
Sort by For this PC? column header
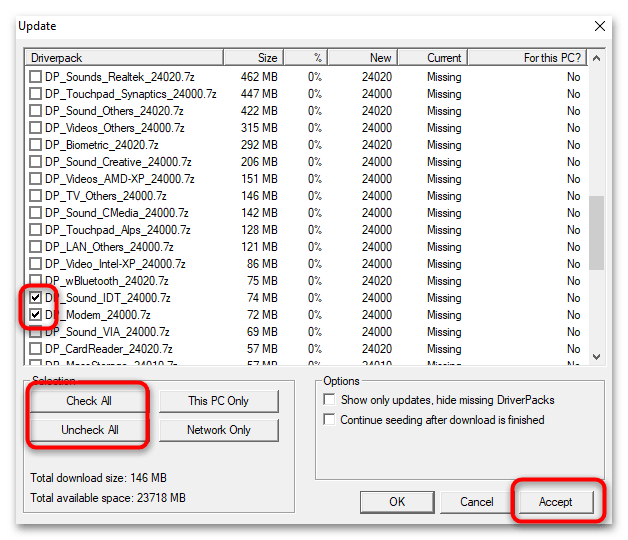click(x=527, y=58)
